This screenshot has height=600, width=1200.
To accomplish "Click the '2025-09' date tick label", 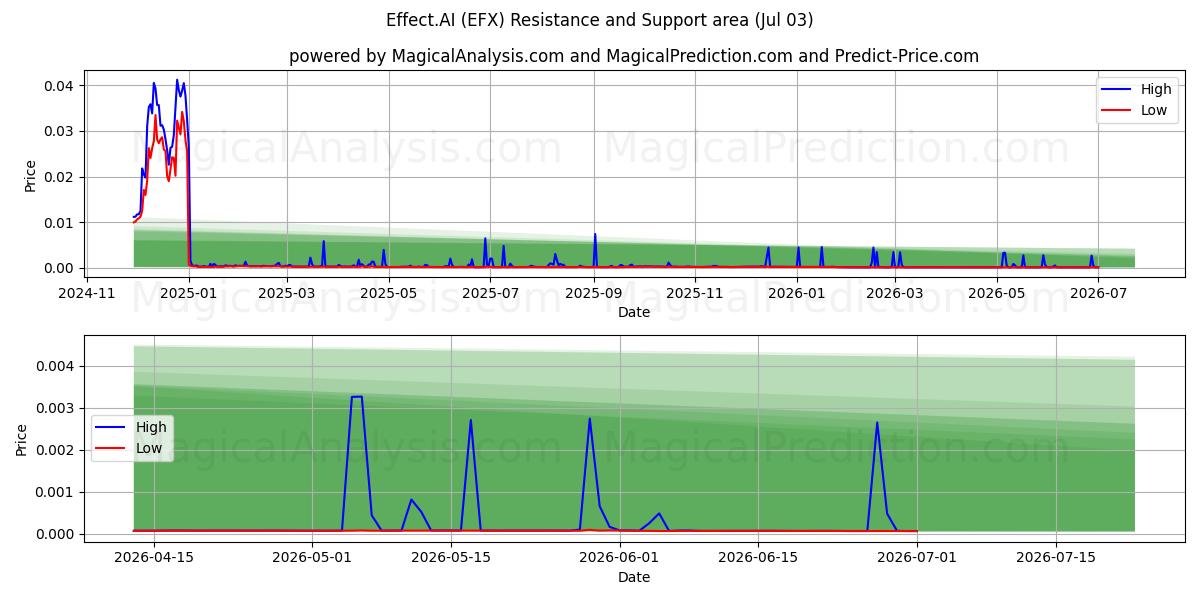I will 594,293.
